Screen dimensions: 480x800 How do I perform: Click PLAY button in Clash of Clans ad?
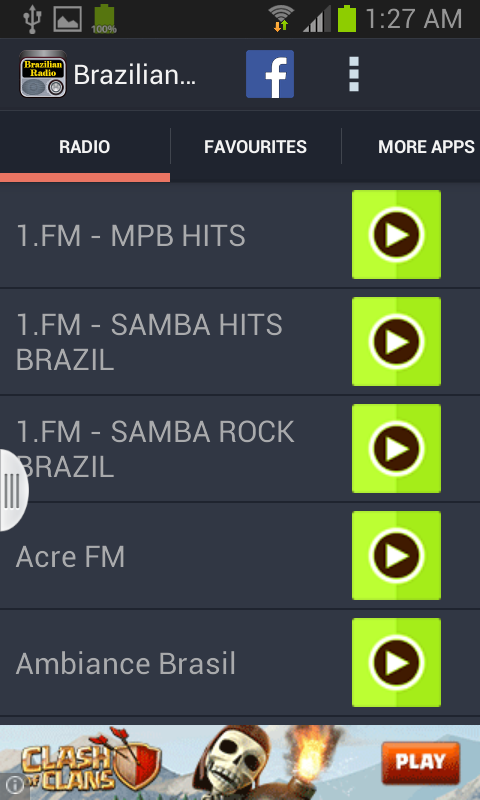pyautogui.click(x=420, y=763)
